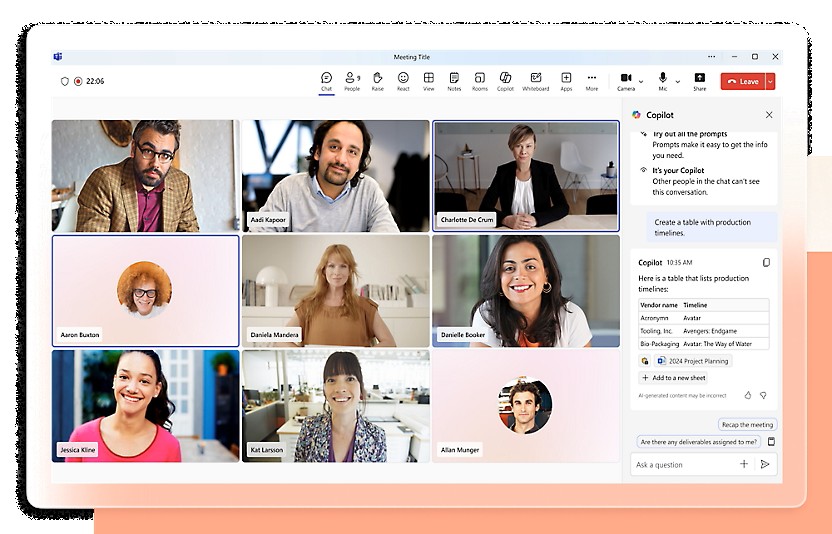Image resolution: width=832 pixels, height=534 pixels.
Task: Select Daniela Mandera's video tile
Action: pyautogui.click(x=335, y=291)
